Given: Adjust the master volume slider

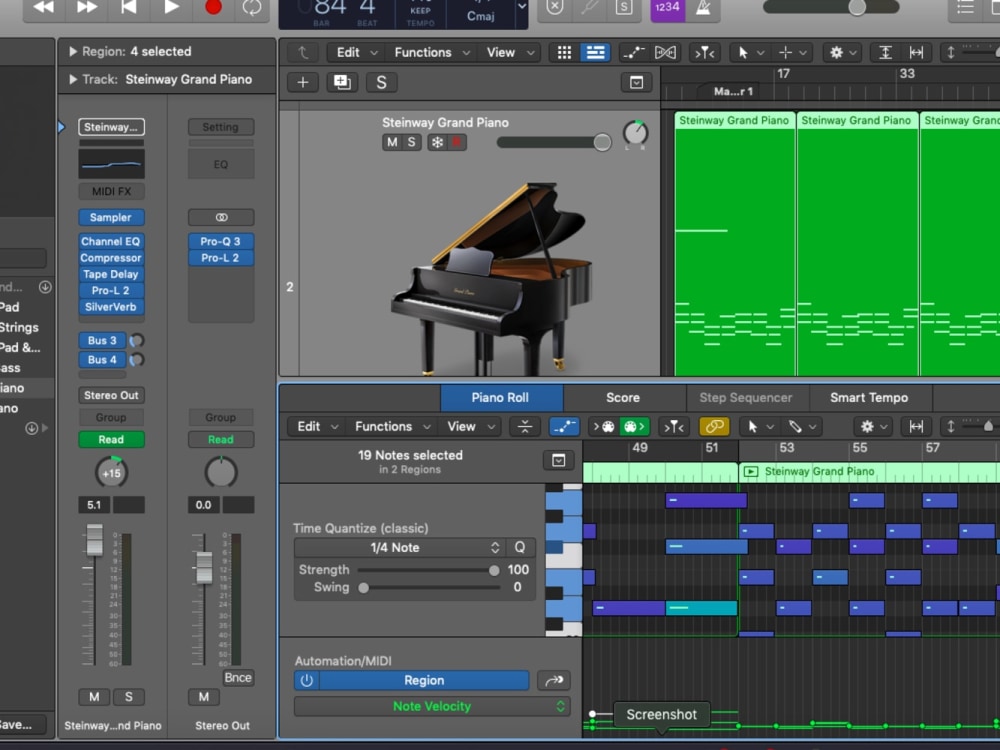Looking at the screenshot, I should pos(831,8).
